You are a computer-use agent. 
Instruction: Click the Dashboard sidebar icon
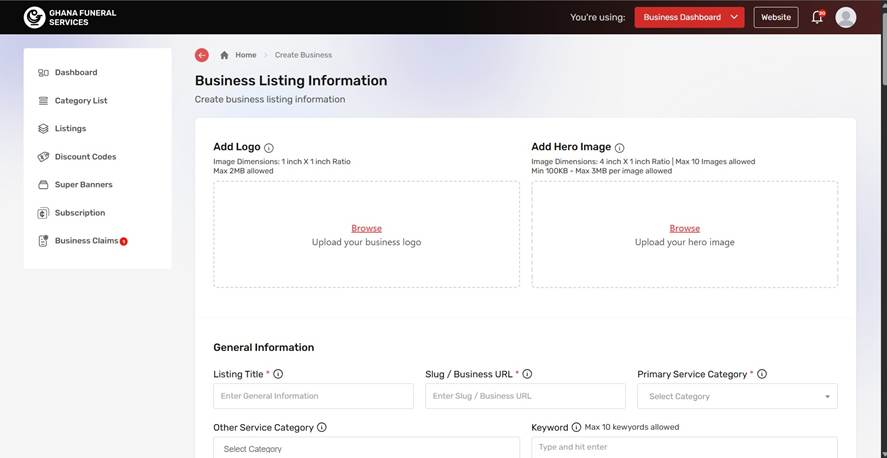click(43, 72)
